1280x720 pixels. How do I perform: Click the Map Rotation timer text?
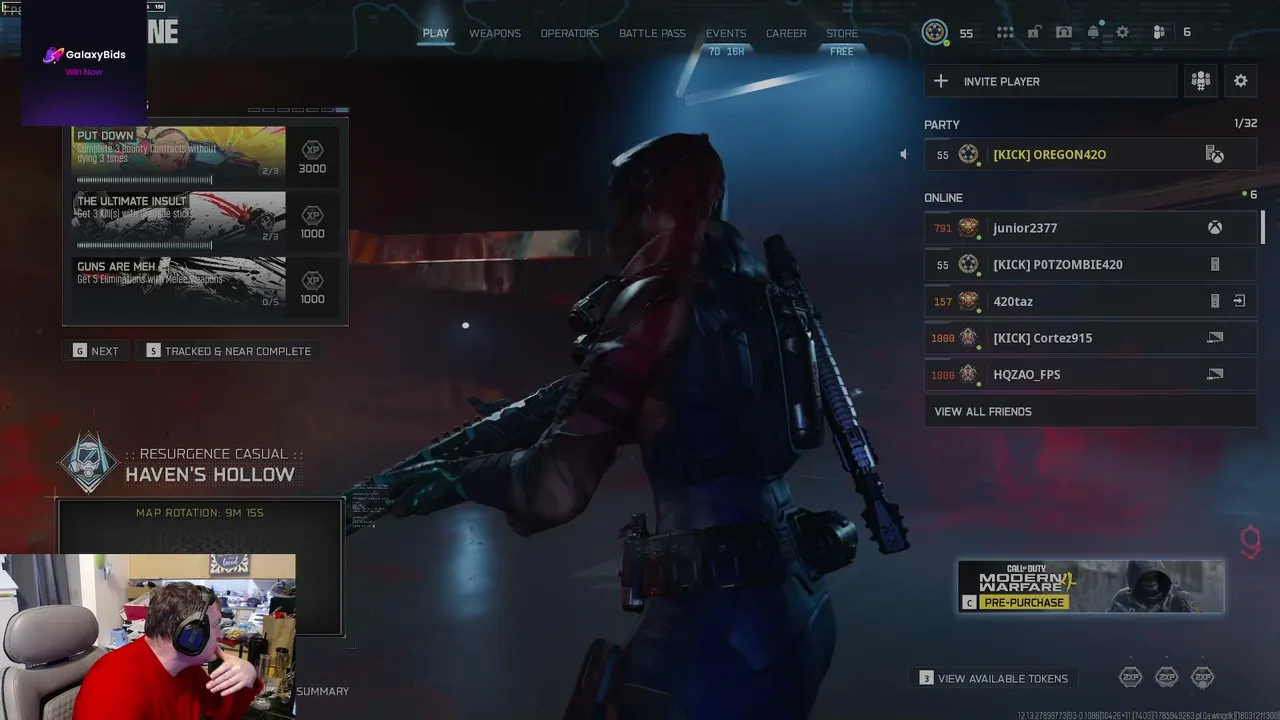(x=200, y=513)
